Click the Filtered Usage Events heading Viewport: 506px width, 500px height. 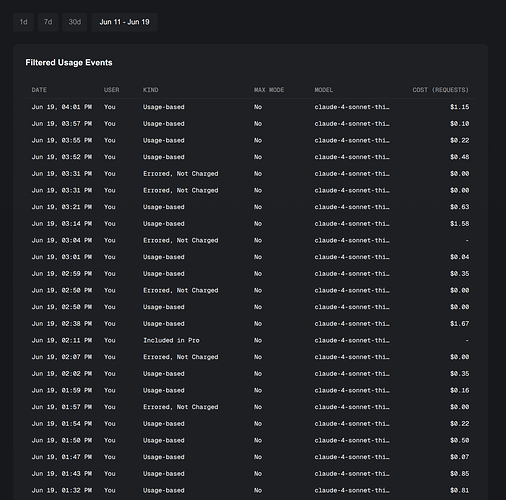pyautogui.click(x=69, y=63)
